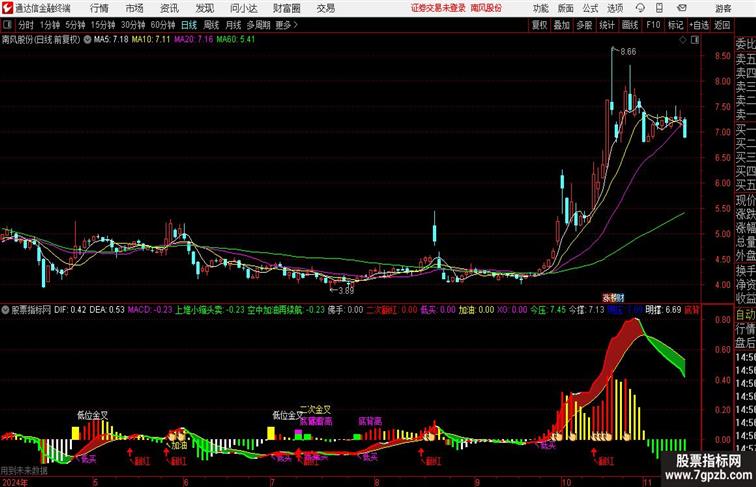Select the 周线 weekly period
Screen dimensions: 756x487
pyautogui.click(x=211, y=25)
